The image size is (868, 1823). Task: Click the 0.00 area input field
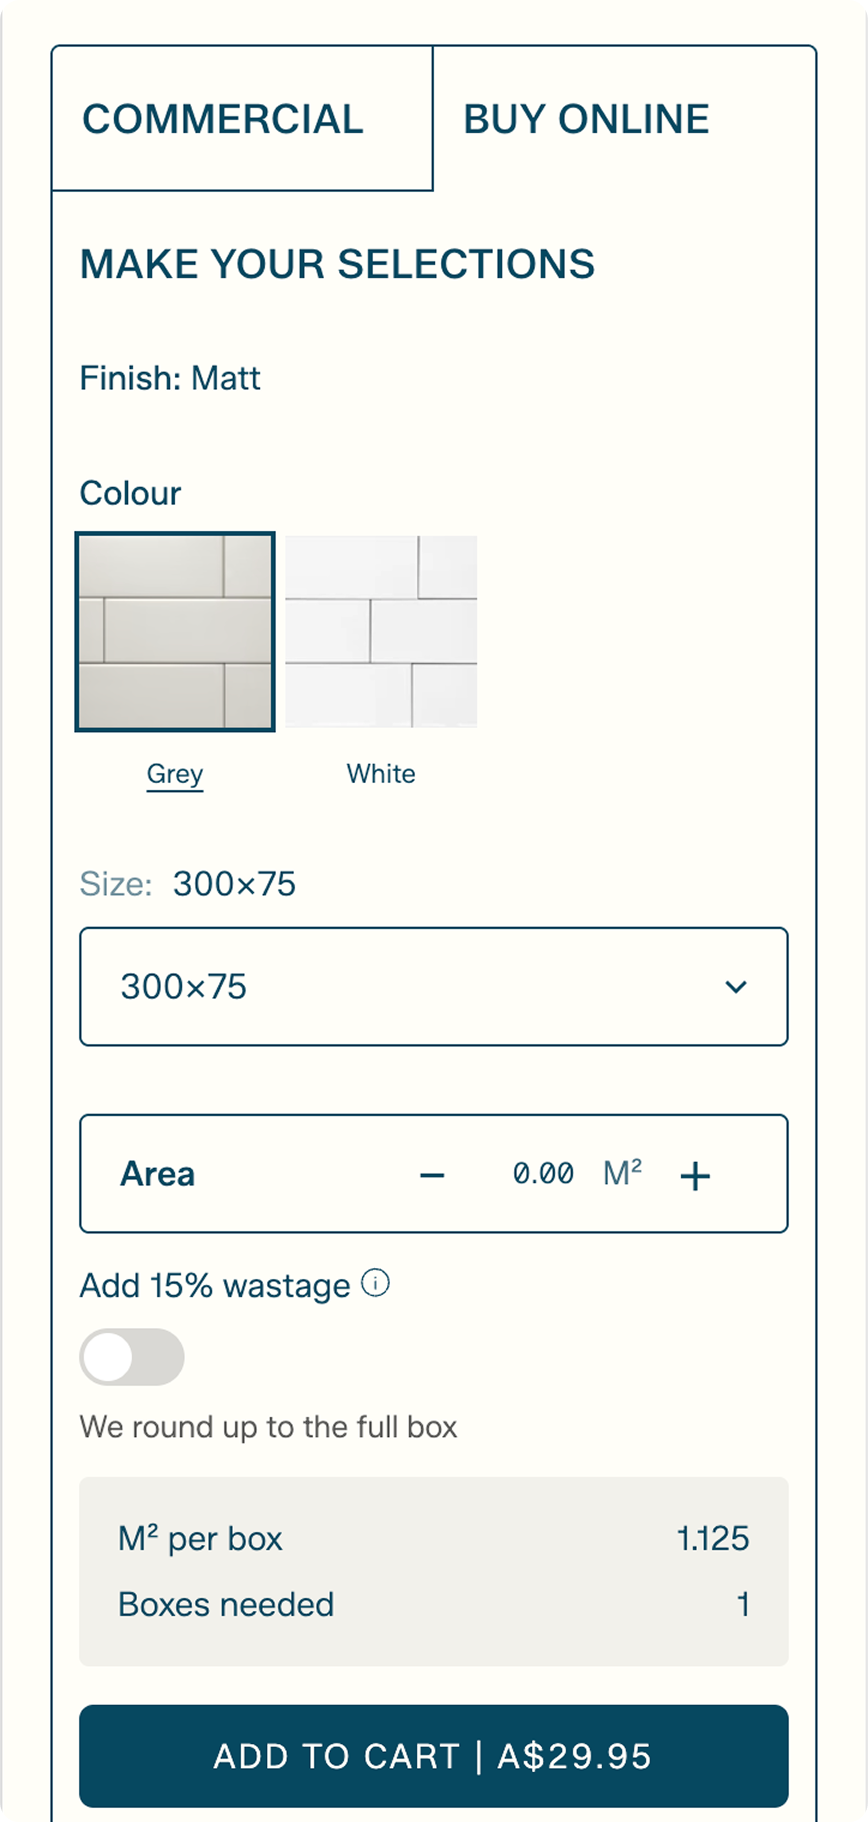(x=543, y=1174)
